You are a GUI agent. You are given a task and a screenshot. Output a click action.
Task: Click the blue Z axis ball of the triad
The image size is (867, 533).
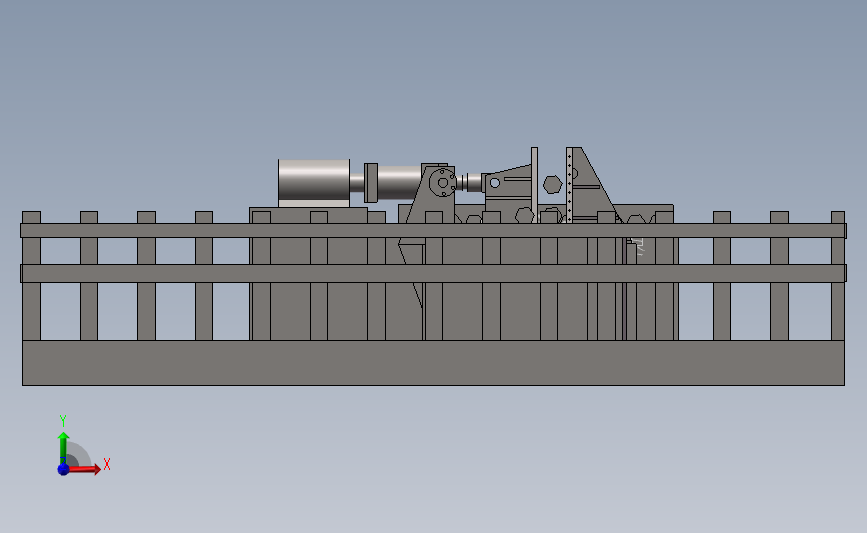tap(63, 469)
